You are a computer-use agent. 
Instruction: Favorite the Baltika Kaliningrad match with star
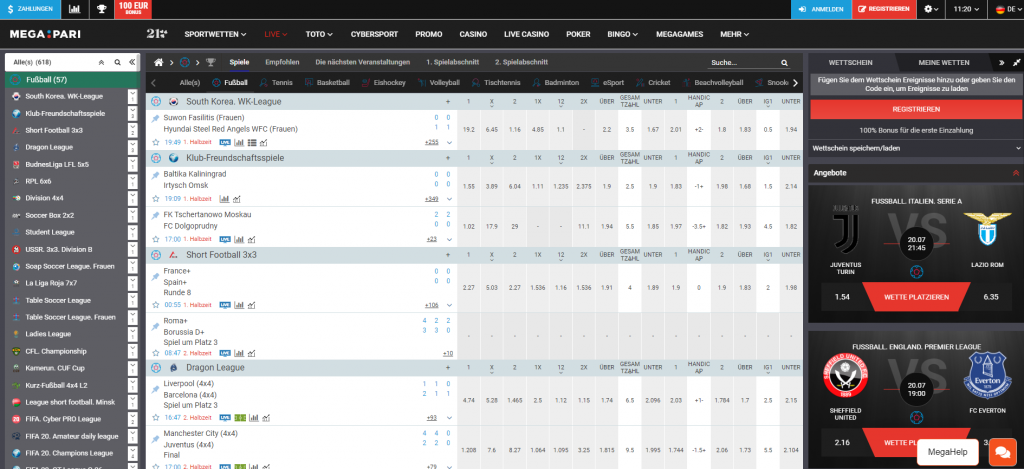tap(155, 199)
